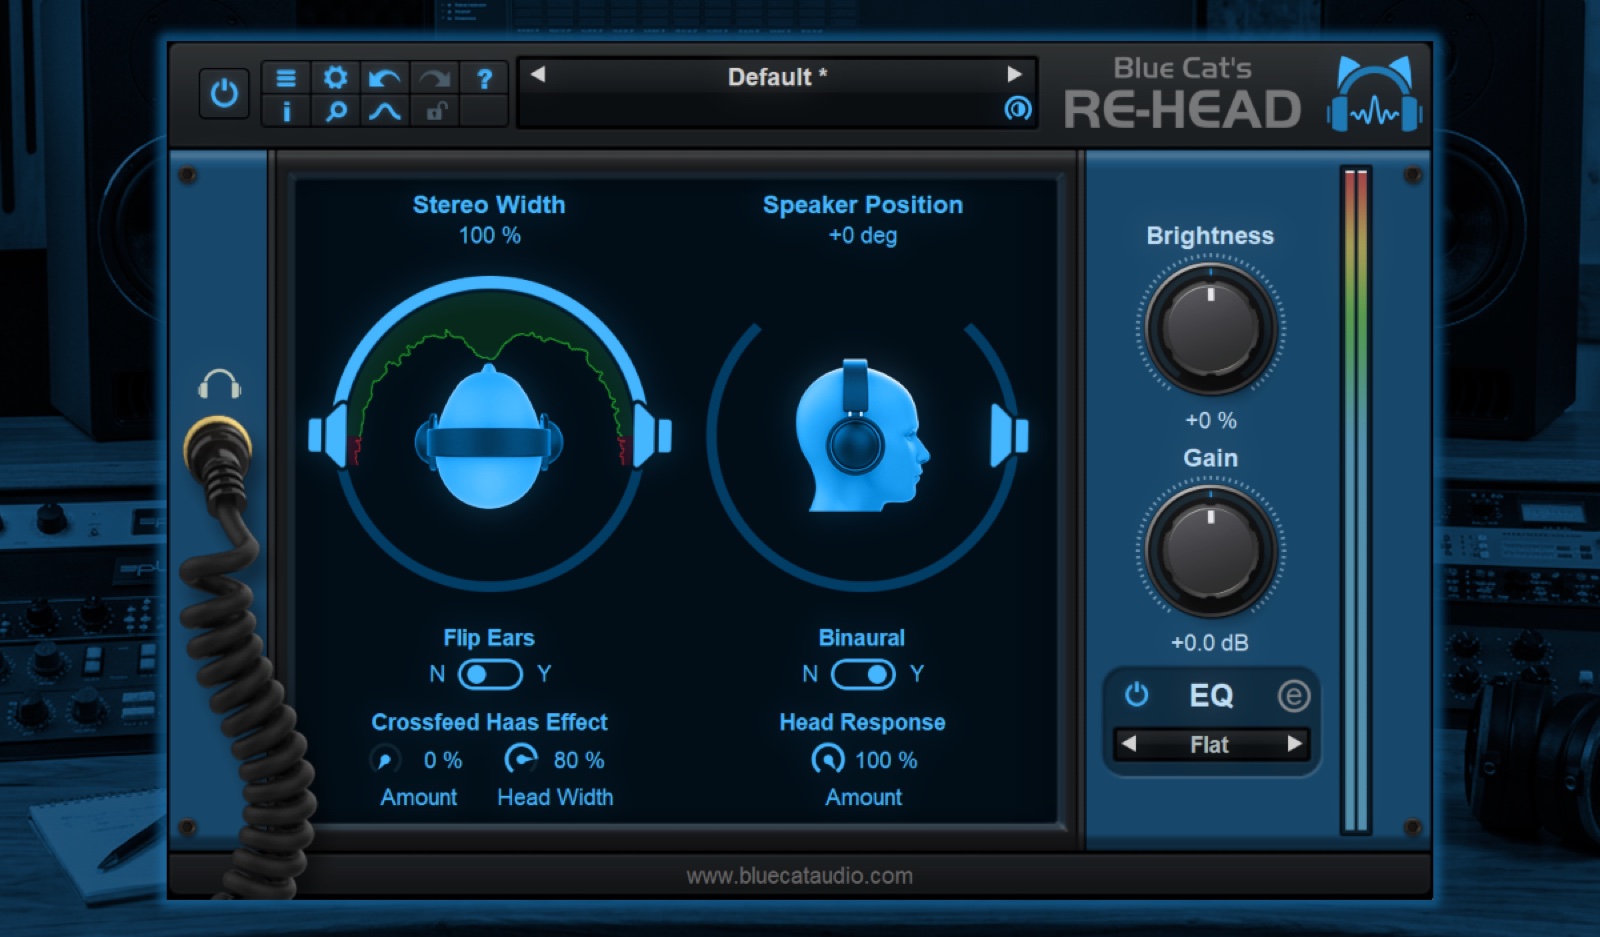This screenshot has height=937, width=1600.
Task: Click the output level meter
Action: [1356, 500]
